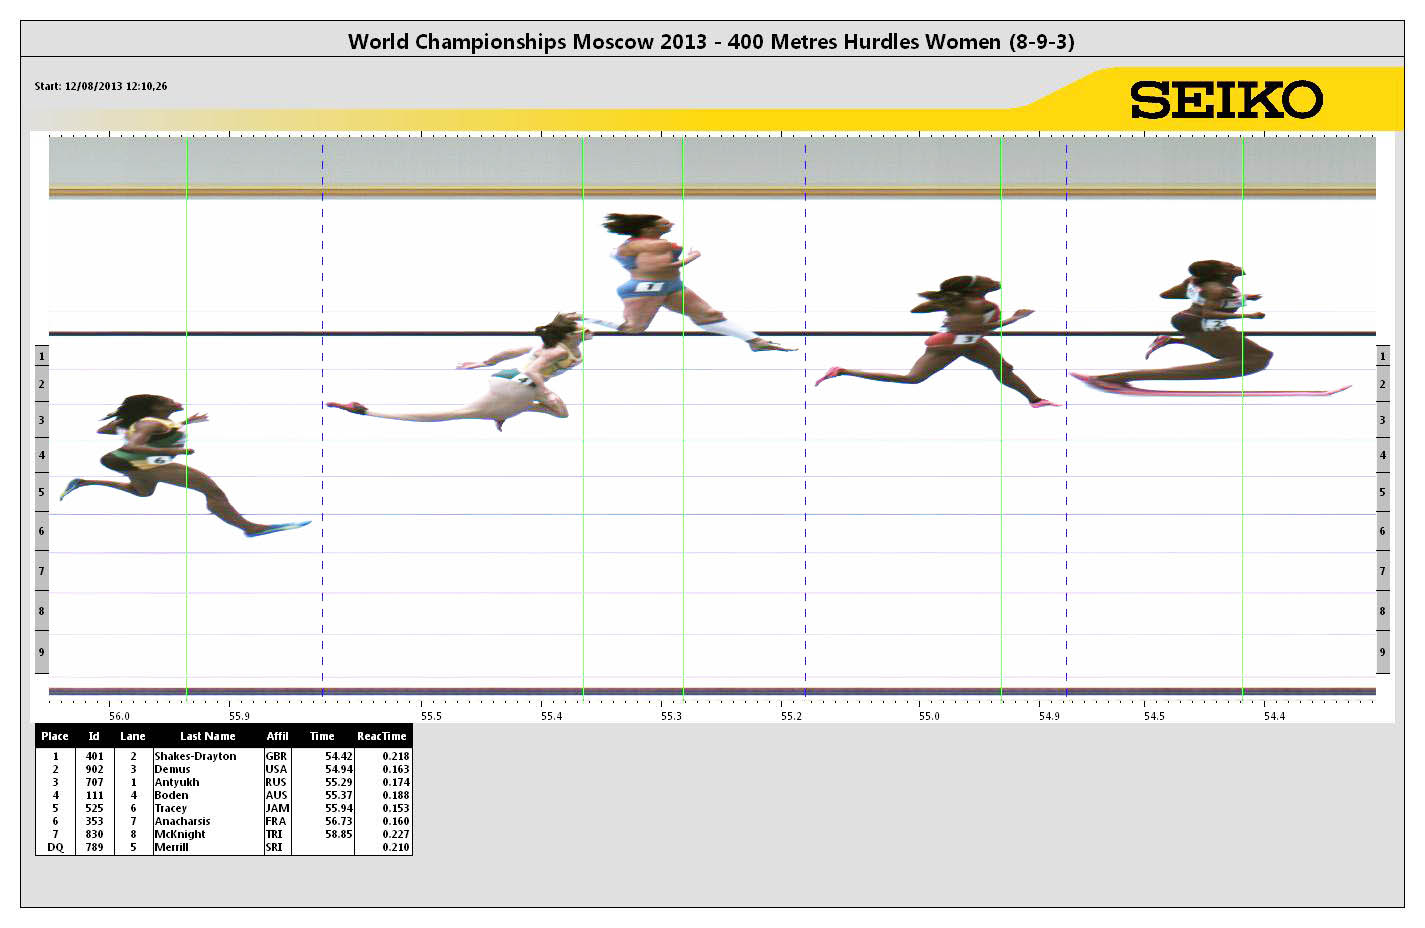Click the lane 1 marker on the left edge

41,356
